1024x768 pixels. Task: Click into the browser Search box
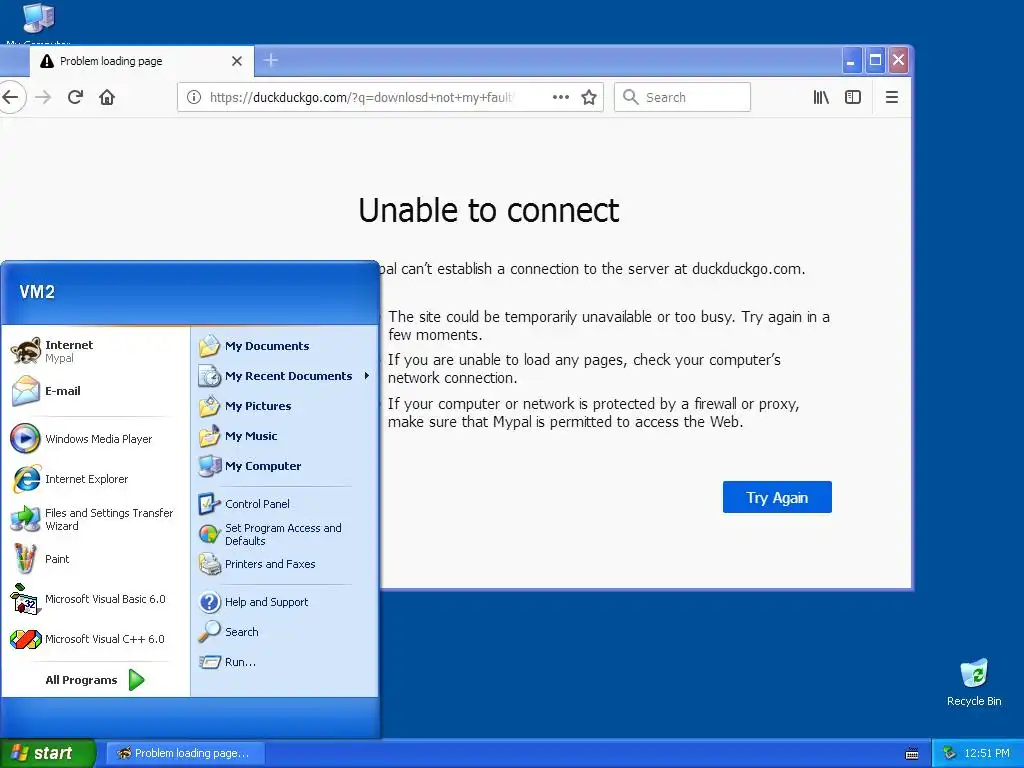click(x=682, y=97)
